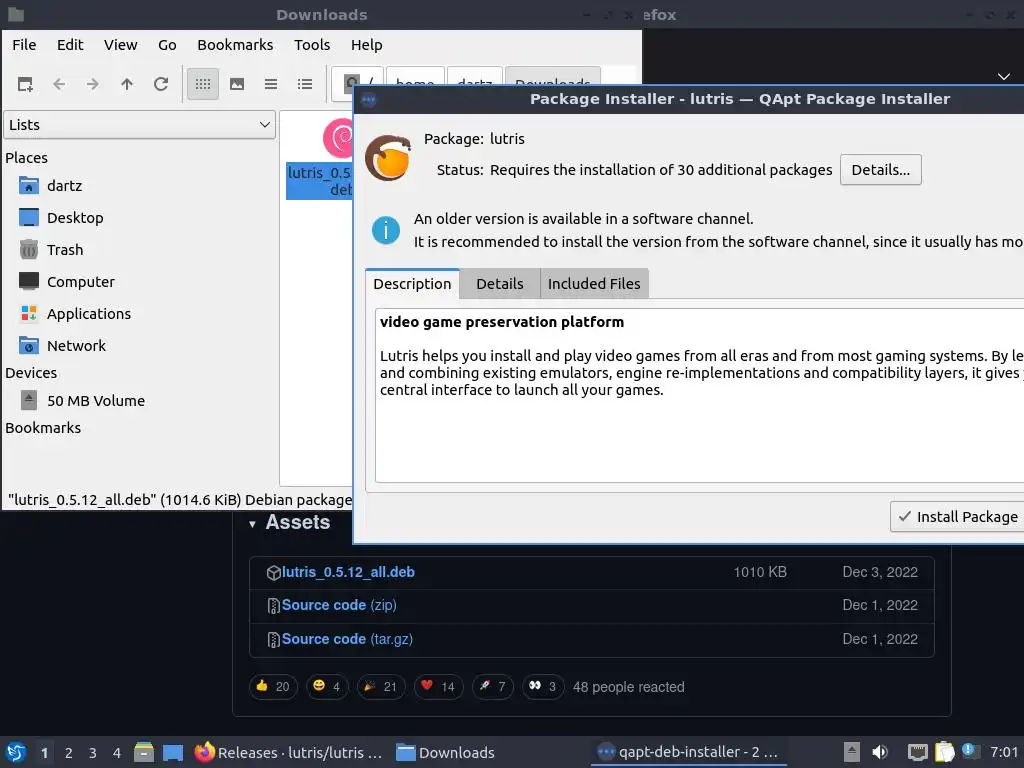Switch to detailed list view mode
1024x768 pixels.
coord(305,84)
